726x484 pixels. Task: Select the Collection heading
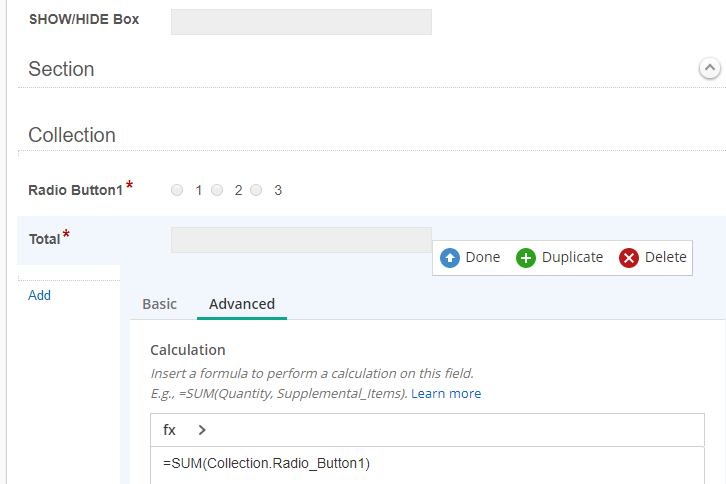(x=72, y=135)
